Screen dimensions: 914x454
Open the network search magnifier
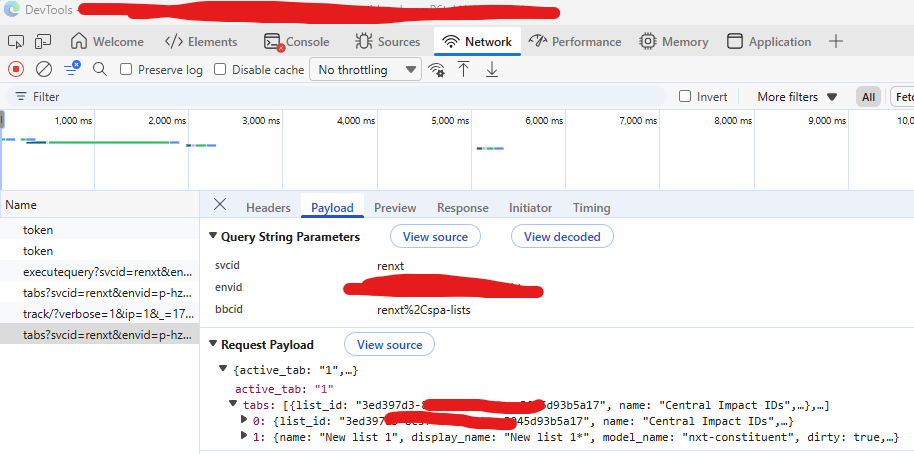pyautogui.click(x=100, y=70)
